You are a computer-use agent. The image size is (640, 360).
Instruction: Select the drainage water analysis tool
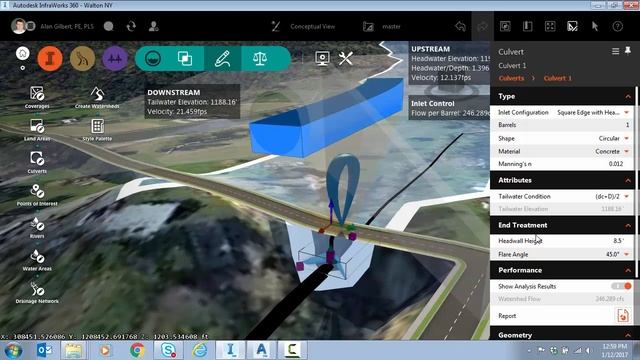tap(153, 58)
